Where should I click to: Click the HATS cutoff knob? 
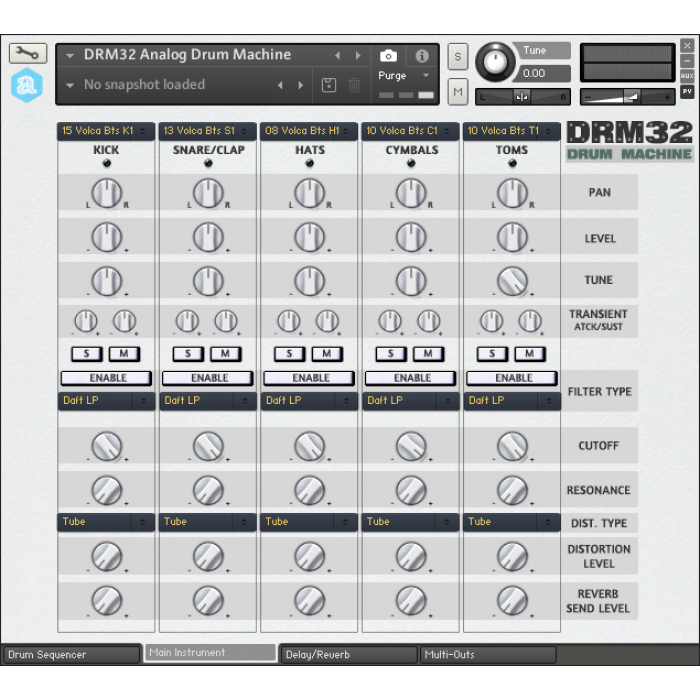coord(309,446)
